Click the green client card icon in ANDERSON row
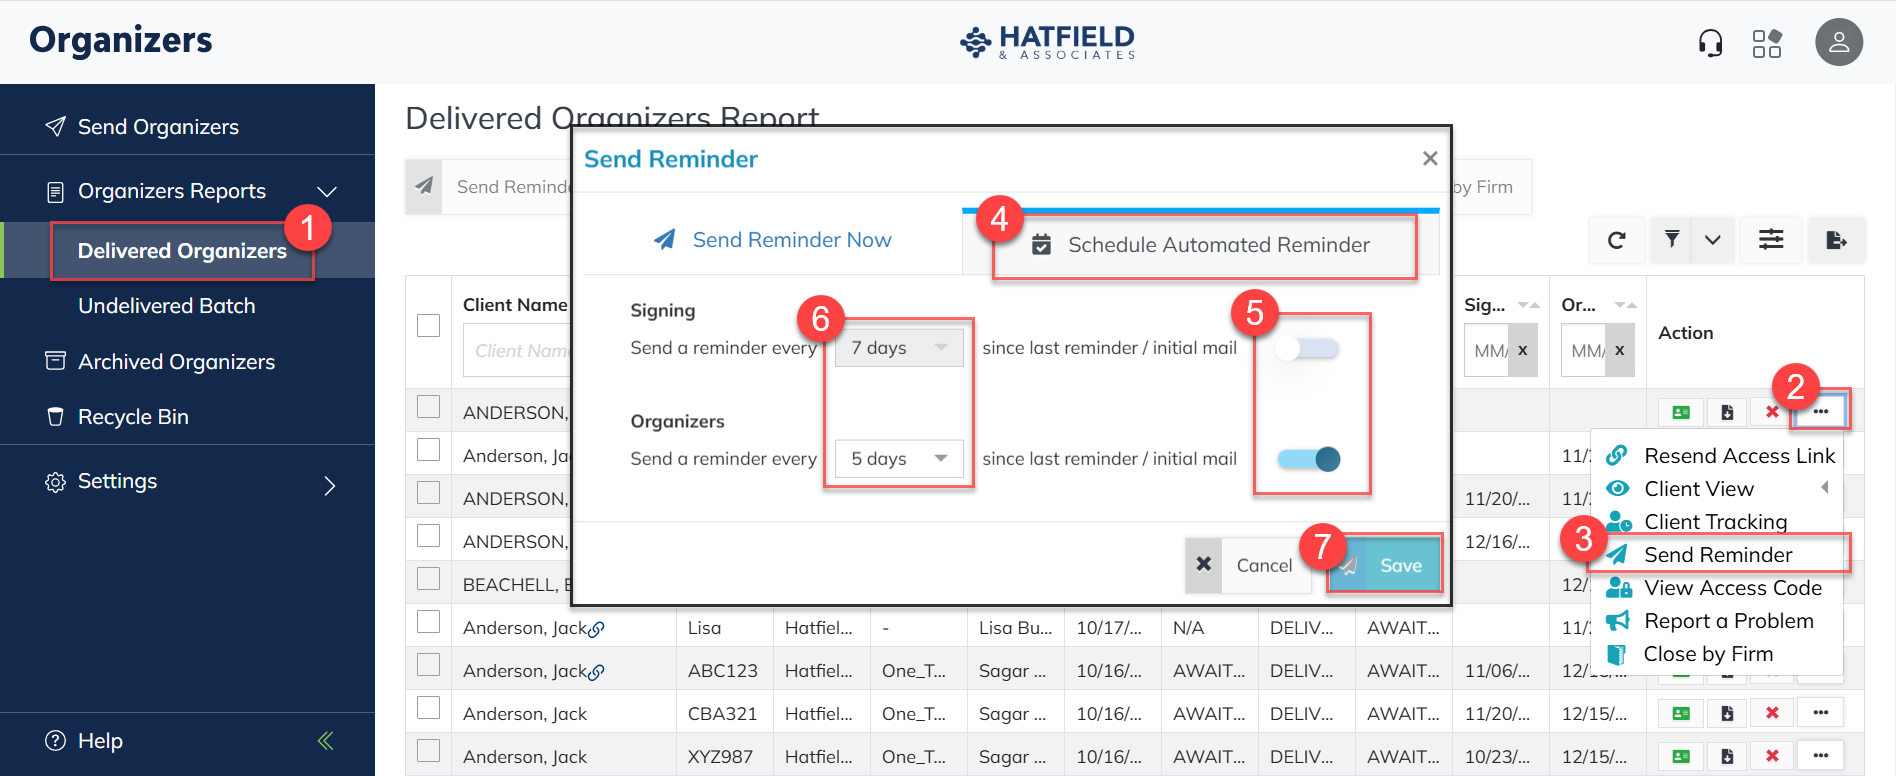The height and width of the screenshot is (776, 1896). (x=1681, y=412)
